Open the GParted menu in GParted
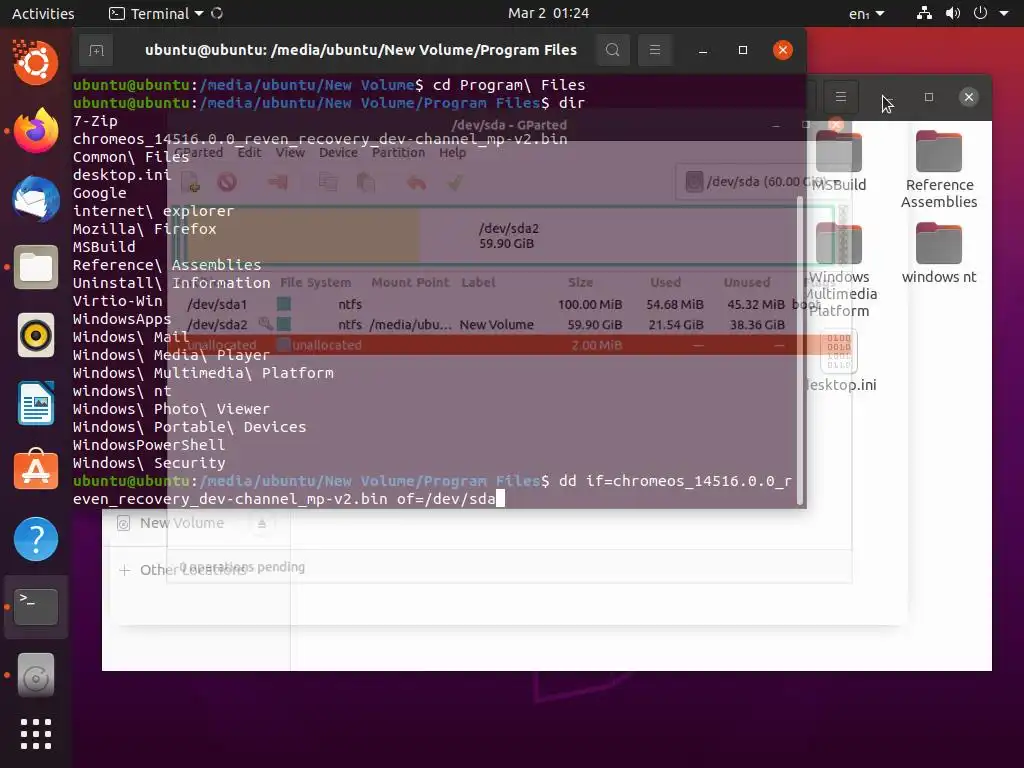 click(199, 152)
